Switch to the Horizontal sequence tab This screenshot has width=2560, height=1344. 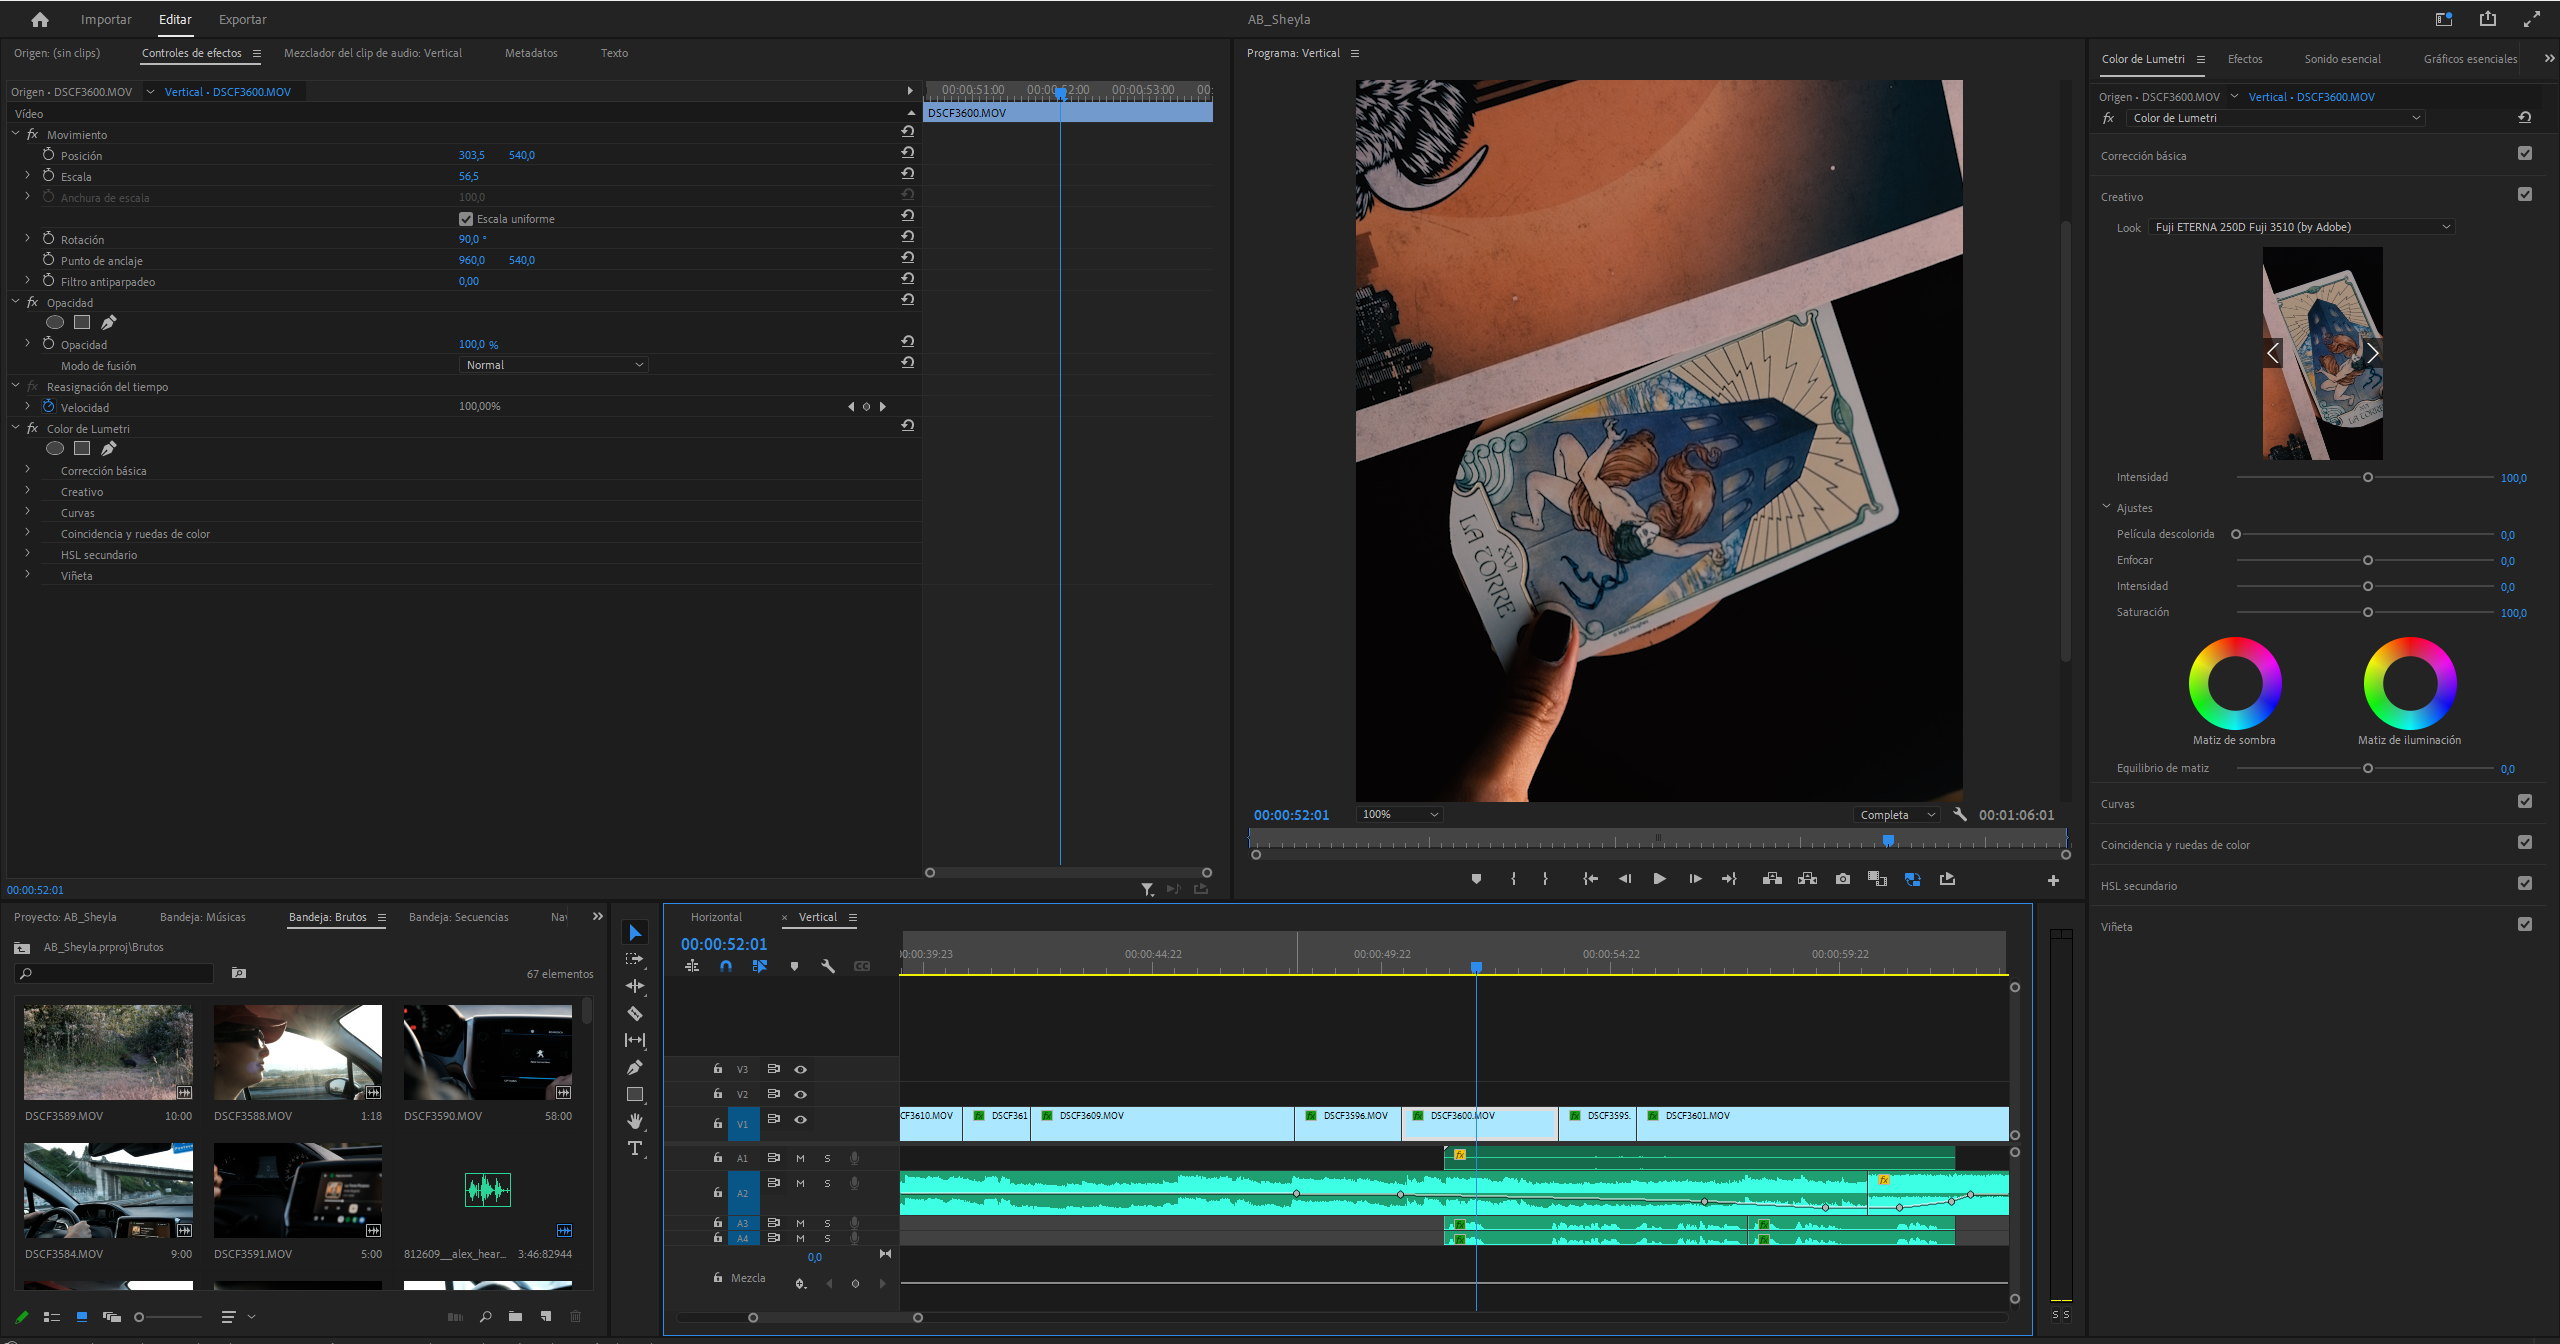pyautogui.click(x=716, y=917)
